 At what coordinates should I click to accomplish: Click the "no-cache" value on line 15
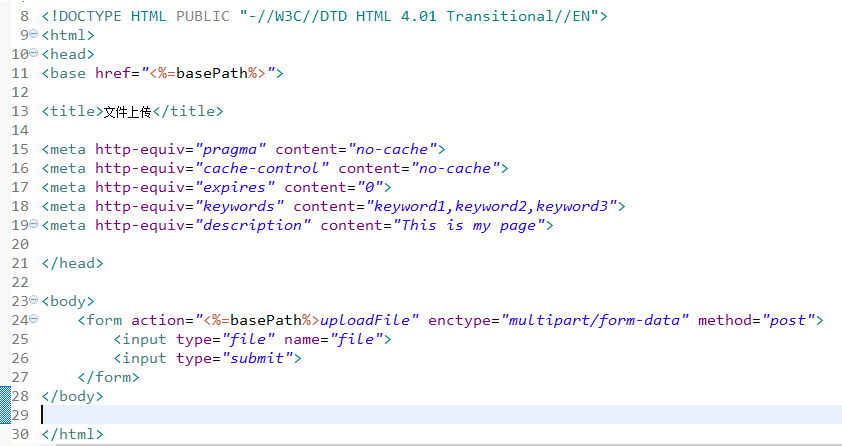393,149
